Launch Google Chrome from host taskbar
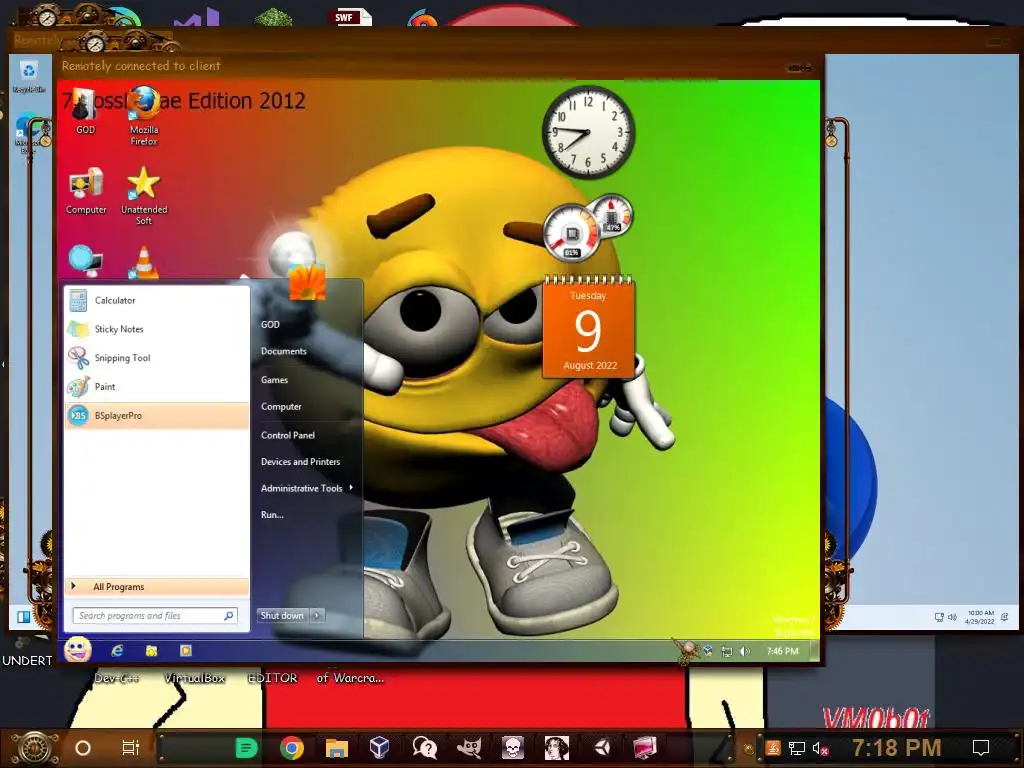The image size is (1024, 768). 292,748
